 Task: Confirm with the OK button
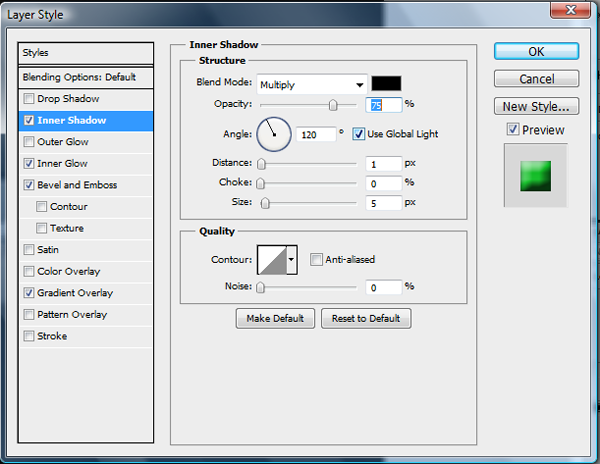[x=536, y=51]
